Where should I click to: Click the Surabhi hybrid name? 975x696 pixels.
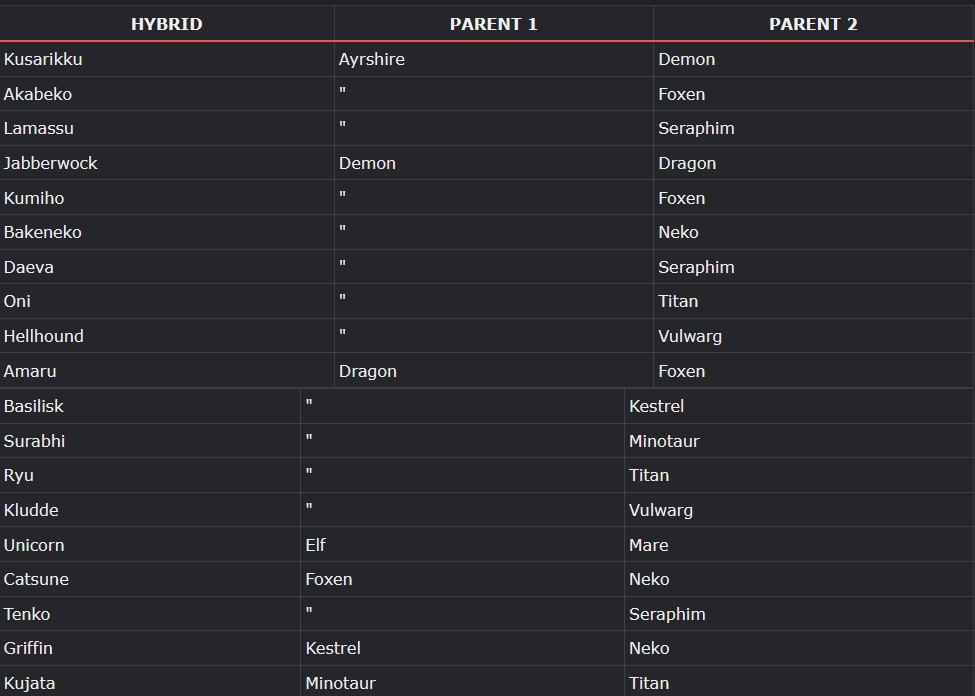click(x=34, y=441)
